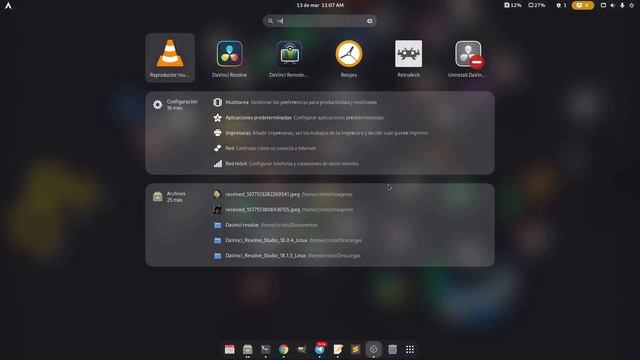
Task: Click the yellow screen sharing indicator
Action: coord(582,5)
